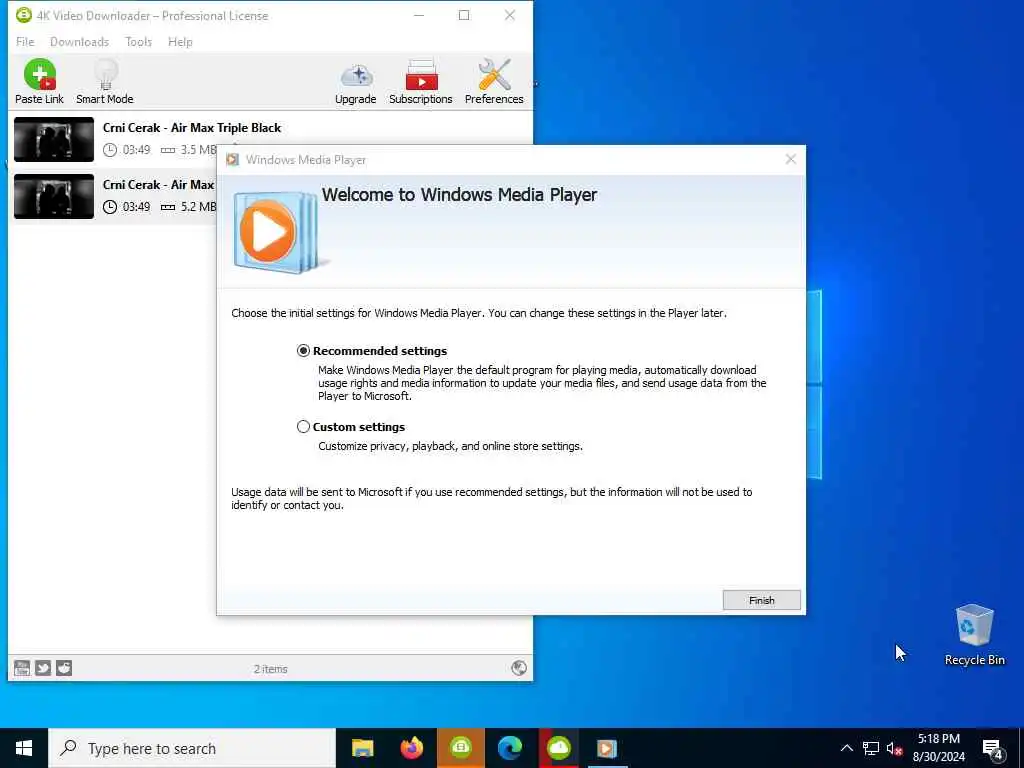Screen dimensions: 1024x768
Task: Open the File menu in 4K Video Downloader
Action: tap(25, 42)
